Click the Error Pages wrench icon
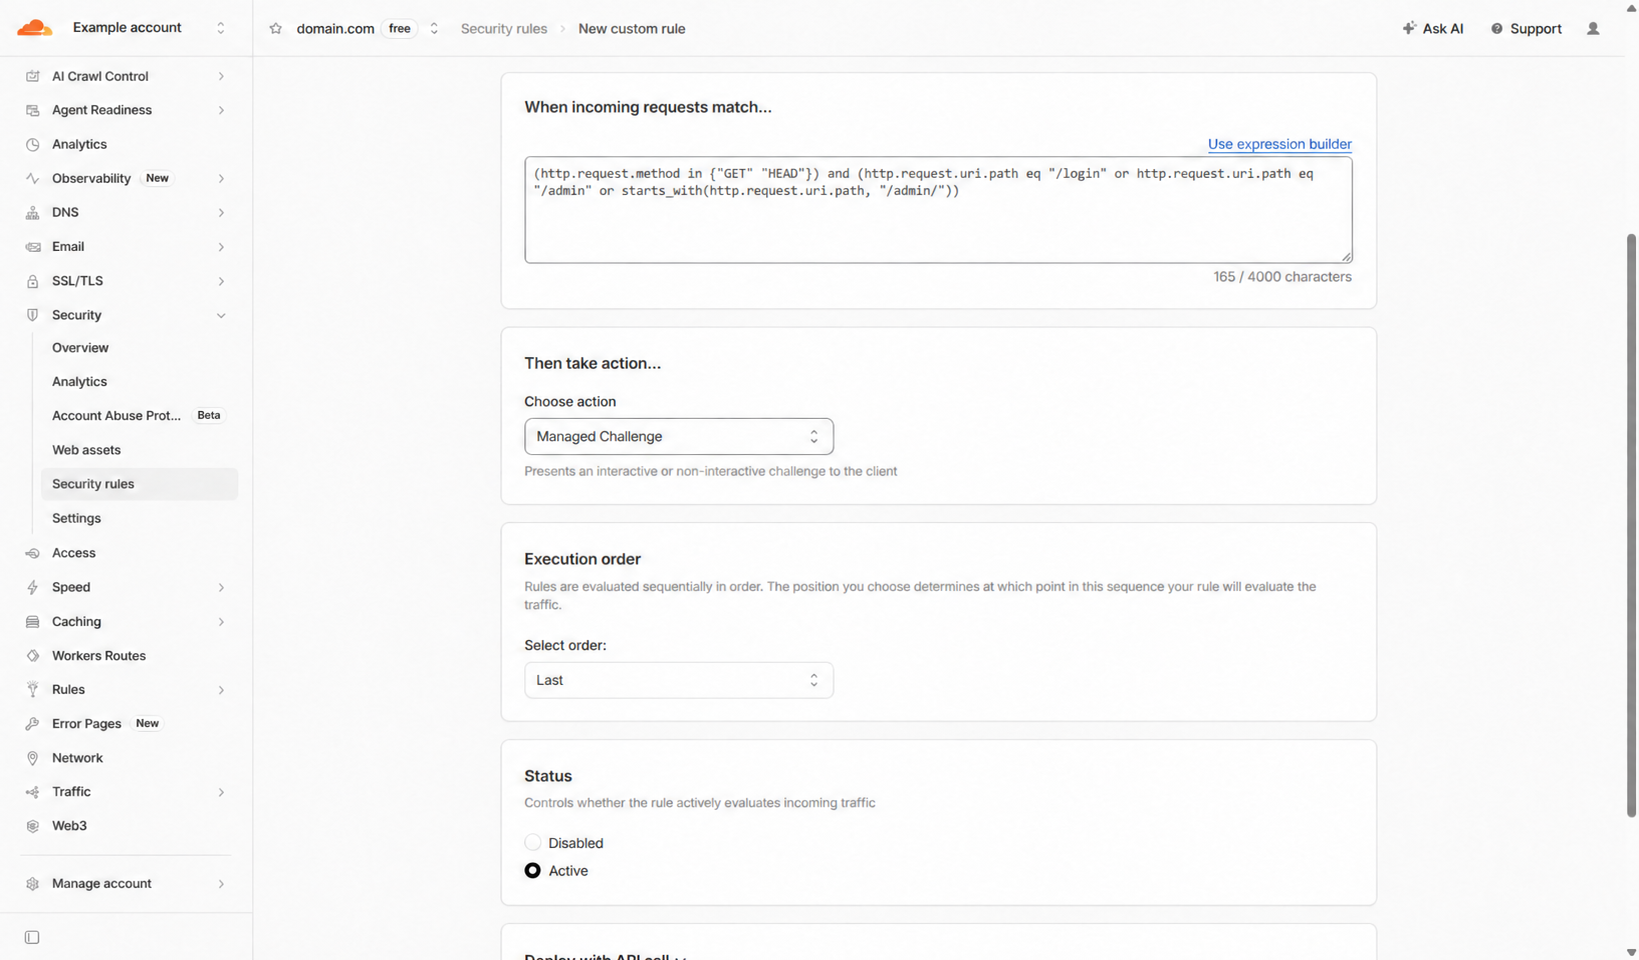 click(x=32, y=724)
